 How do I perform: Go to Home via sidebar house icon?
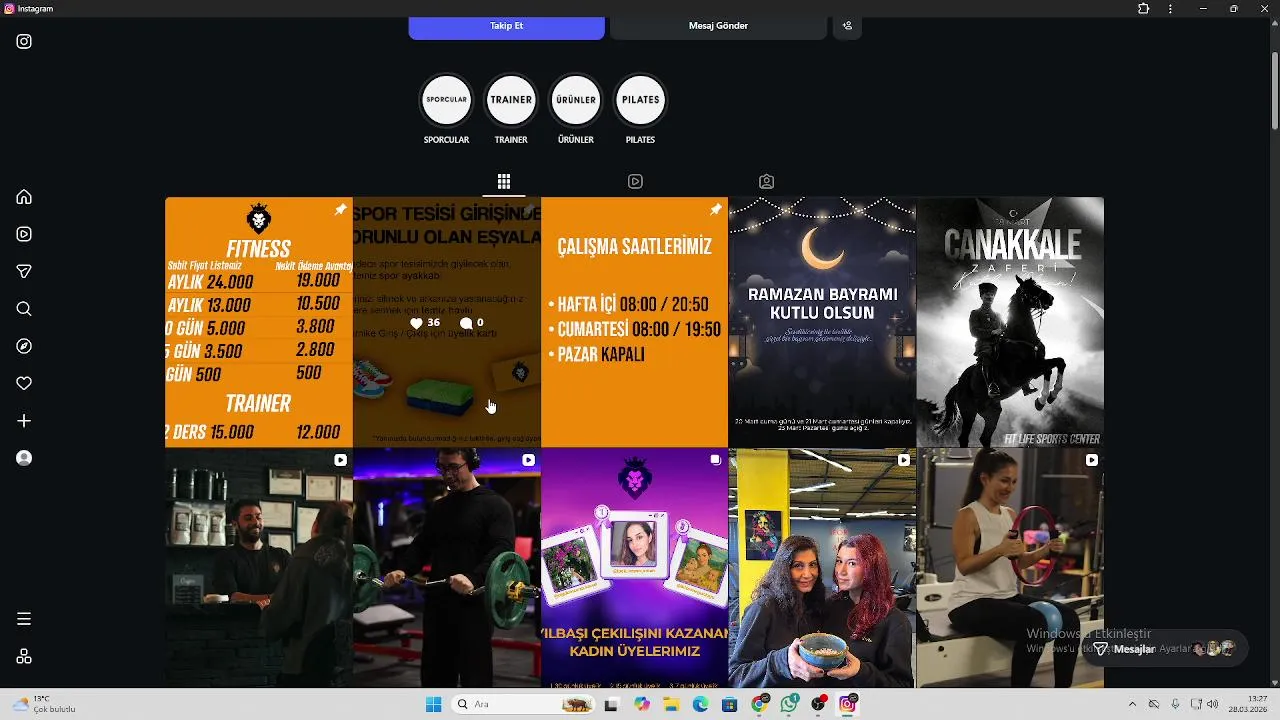pos(24,197)
